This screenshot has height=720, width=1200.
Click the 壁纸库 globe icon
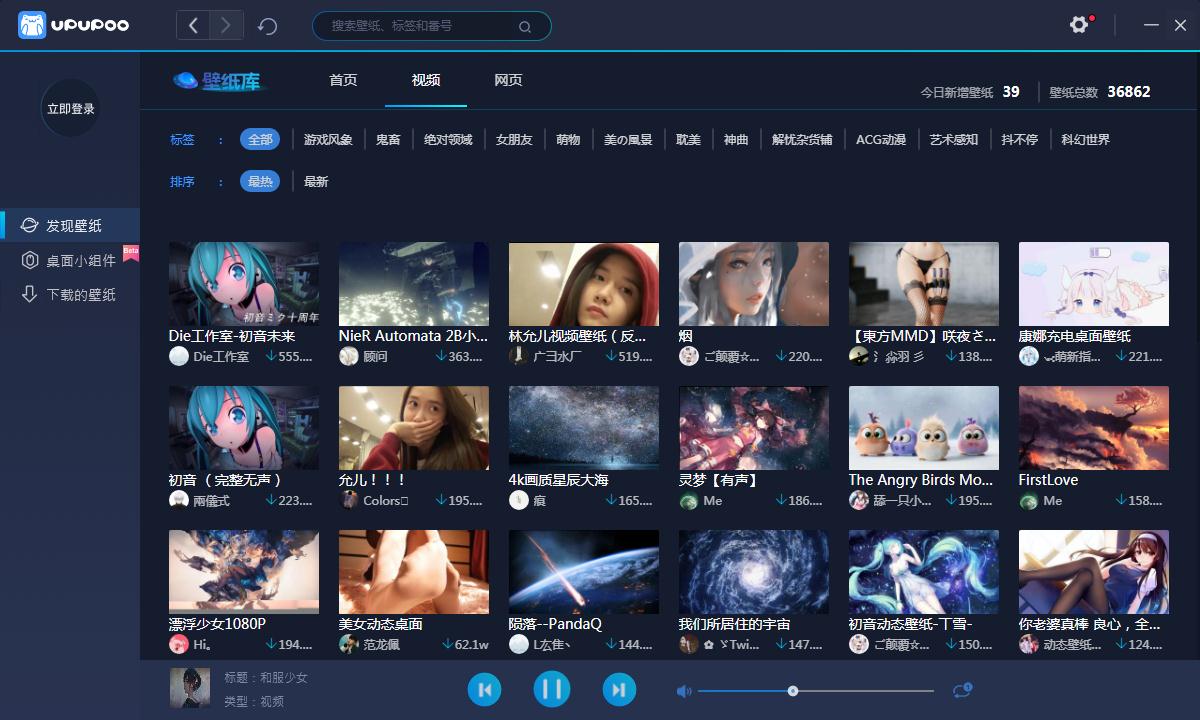[x=185, y=82]
